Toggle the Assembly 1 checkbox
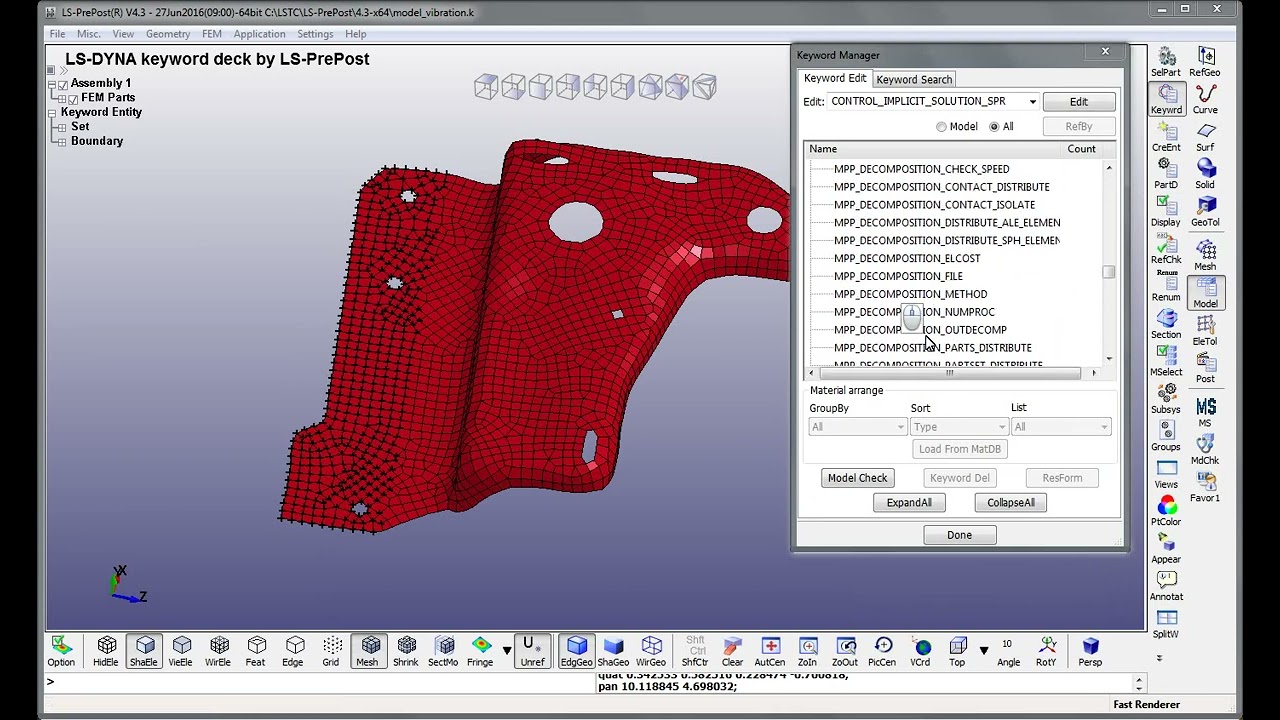 click(63, 84)
